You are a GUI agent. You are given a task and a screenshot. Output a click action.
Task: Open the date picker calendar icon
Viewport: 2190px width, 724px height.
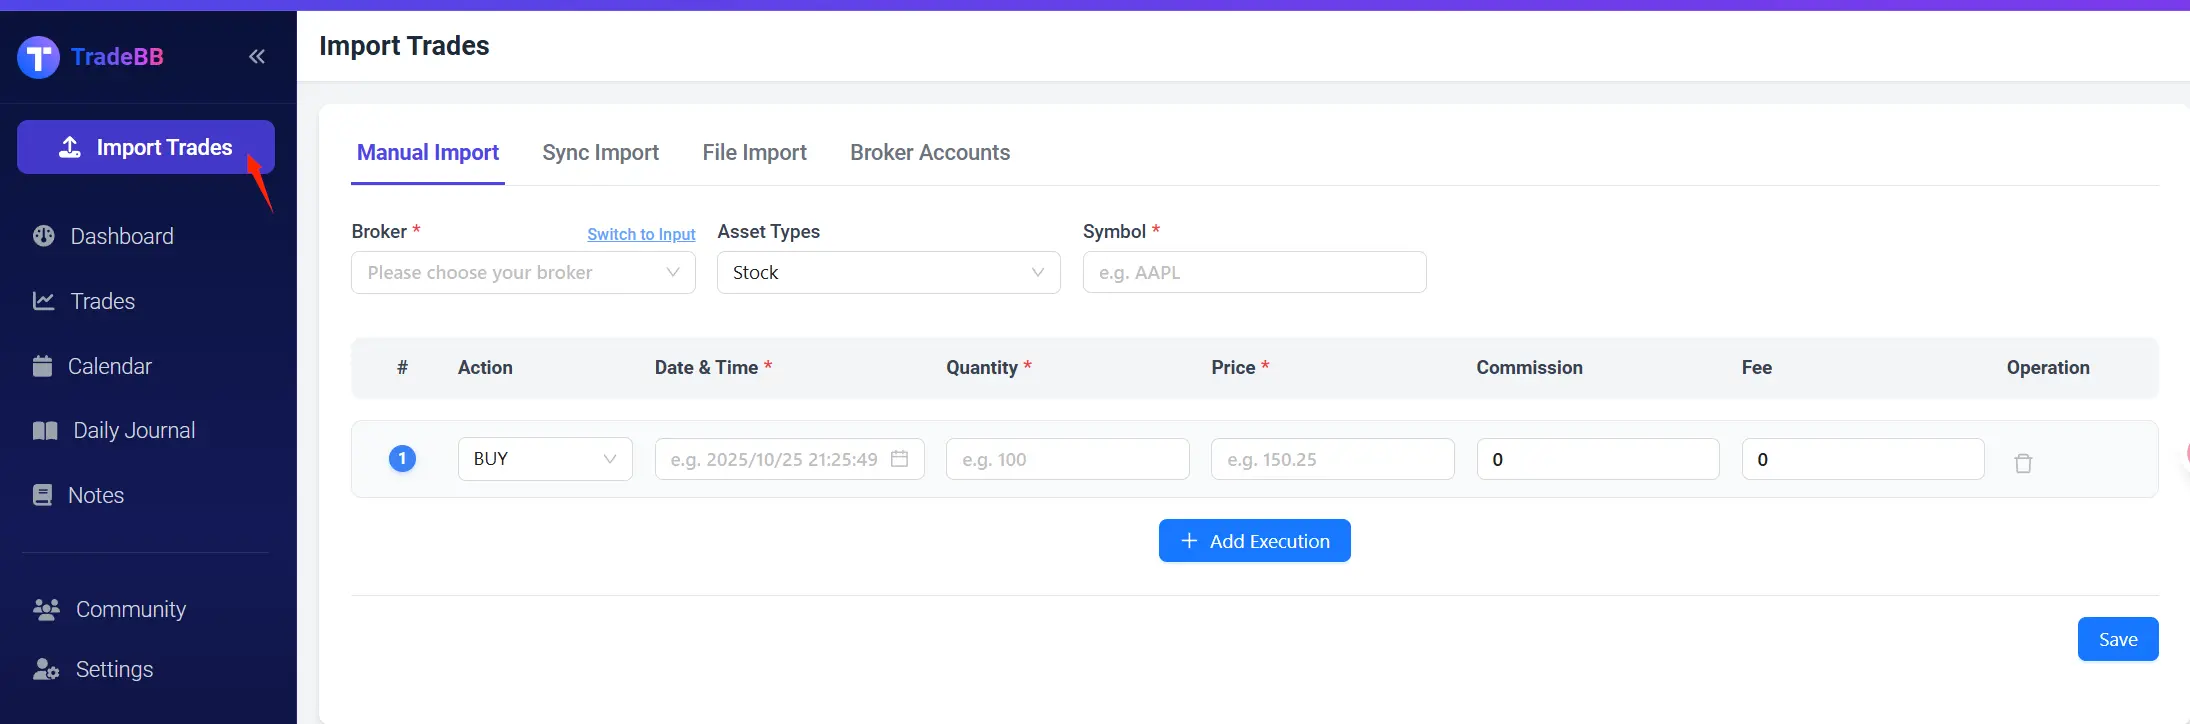pos(899,459)
